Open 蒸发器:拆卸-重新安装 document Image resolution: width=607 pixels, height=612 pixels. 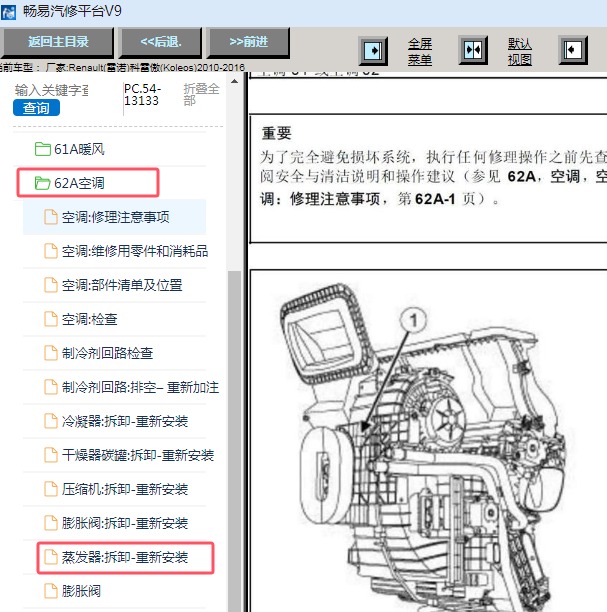pyautogui.click(x=125, y=557)
